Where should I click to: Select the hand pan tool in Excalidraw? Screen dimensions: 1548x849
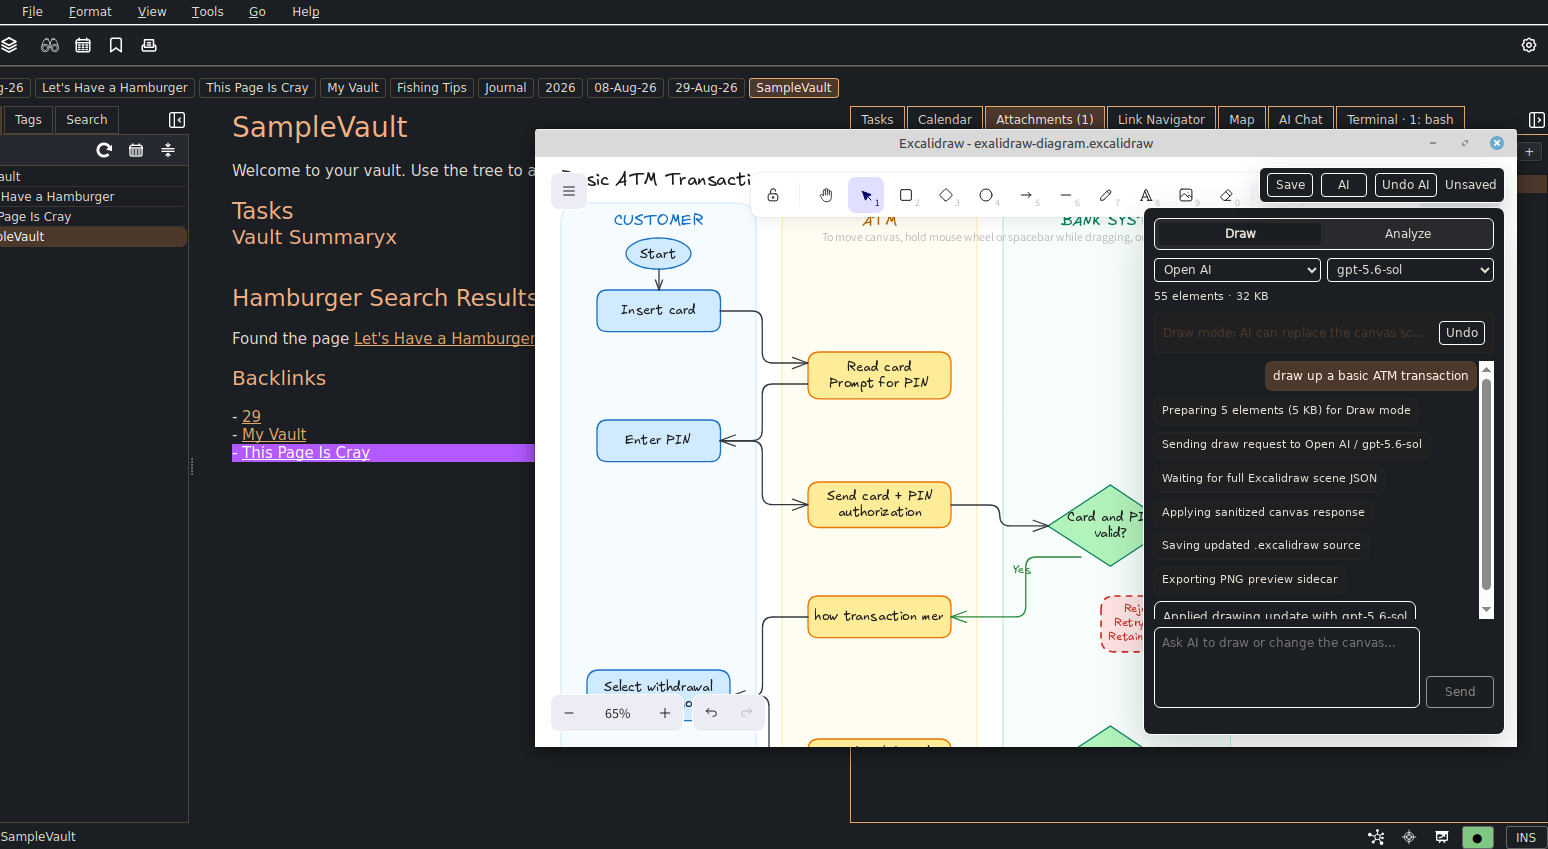pos(826,195)
